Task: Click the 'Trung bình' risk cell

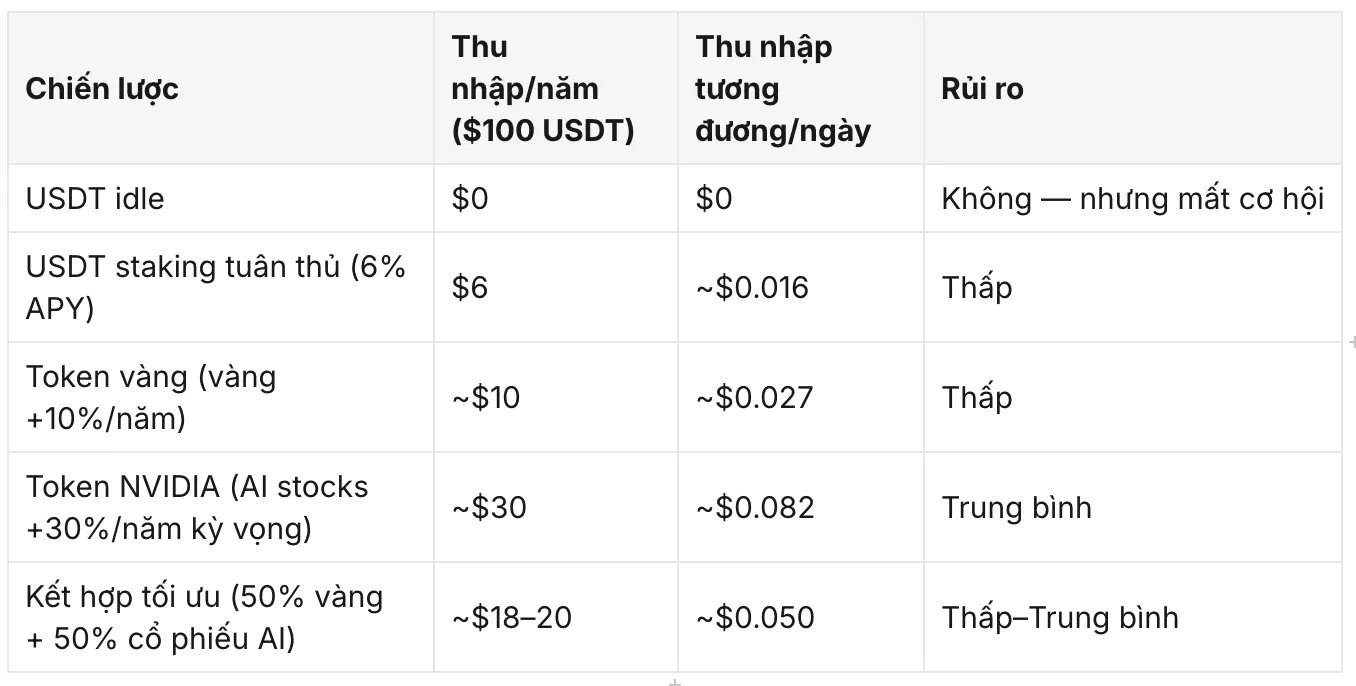Action: click(1132, 507)
